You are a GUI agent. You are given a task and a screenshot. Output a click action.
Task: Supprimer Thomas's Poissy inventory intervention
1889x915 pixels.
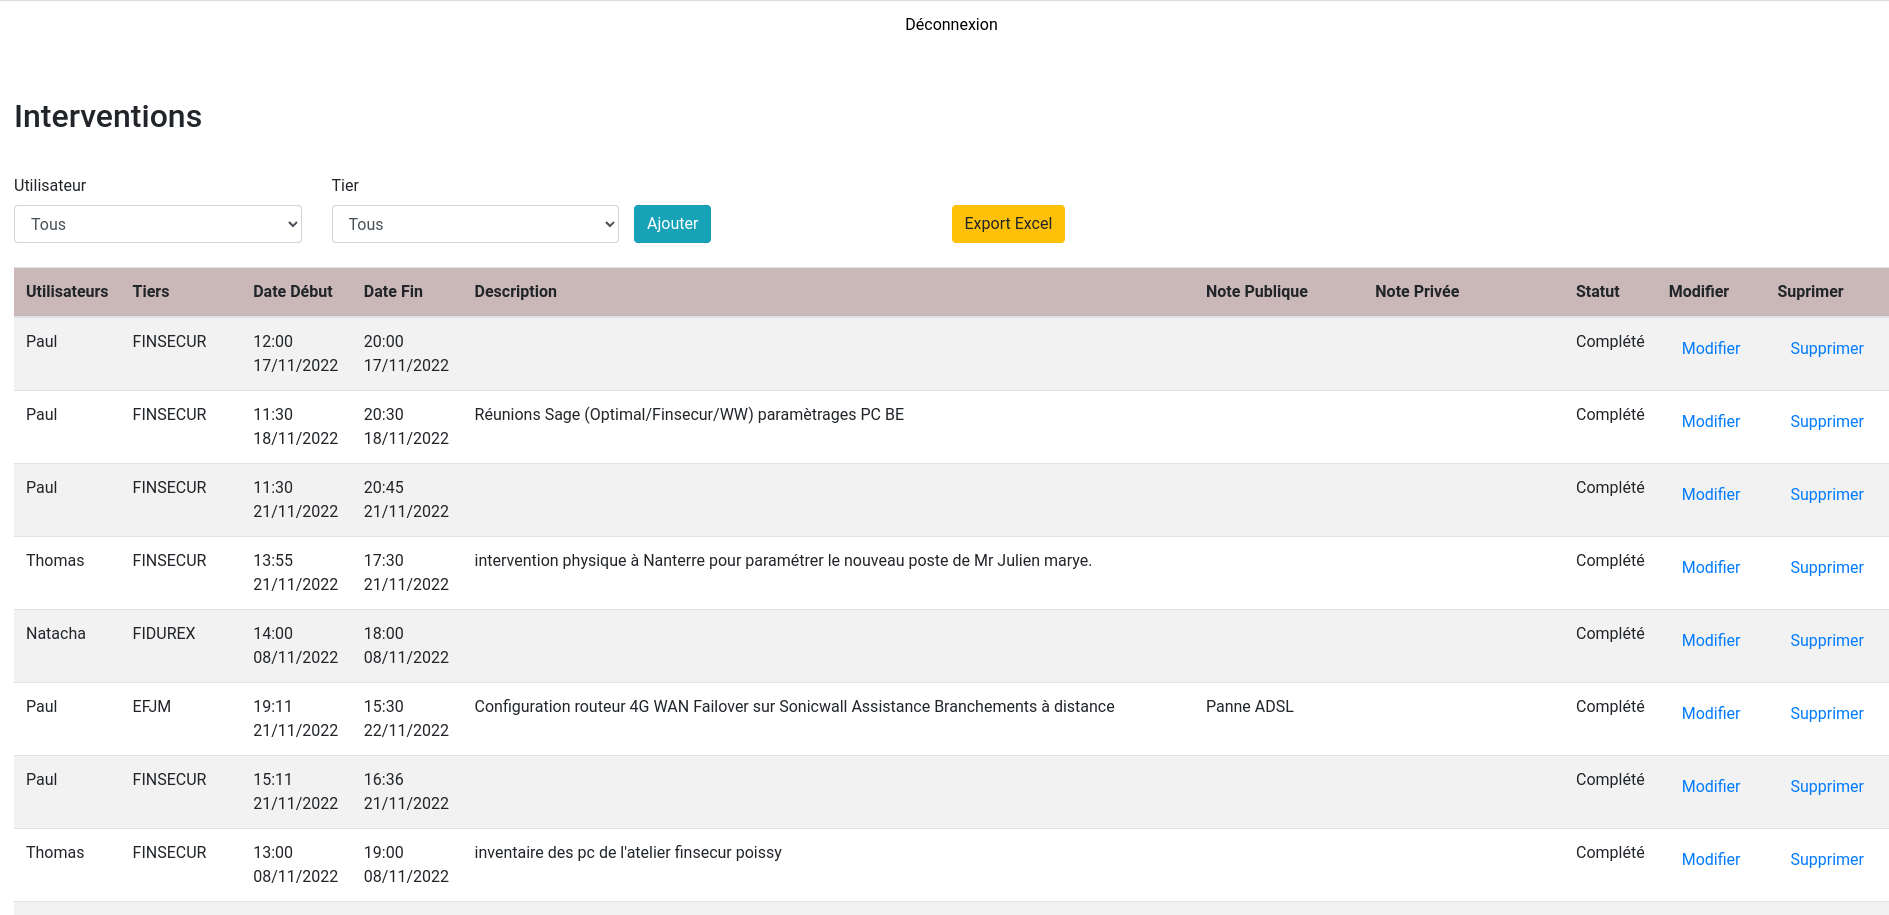[1826, 859]
